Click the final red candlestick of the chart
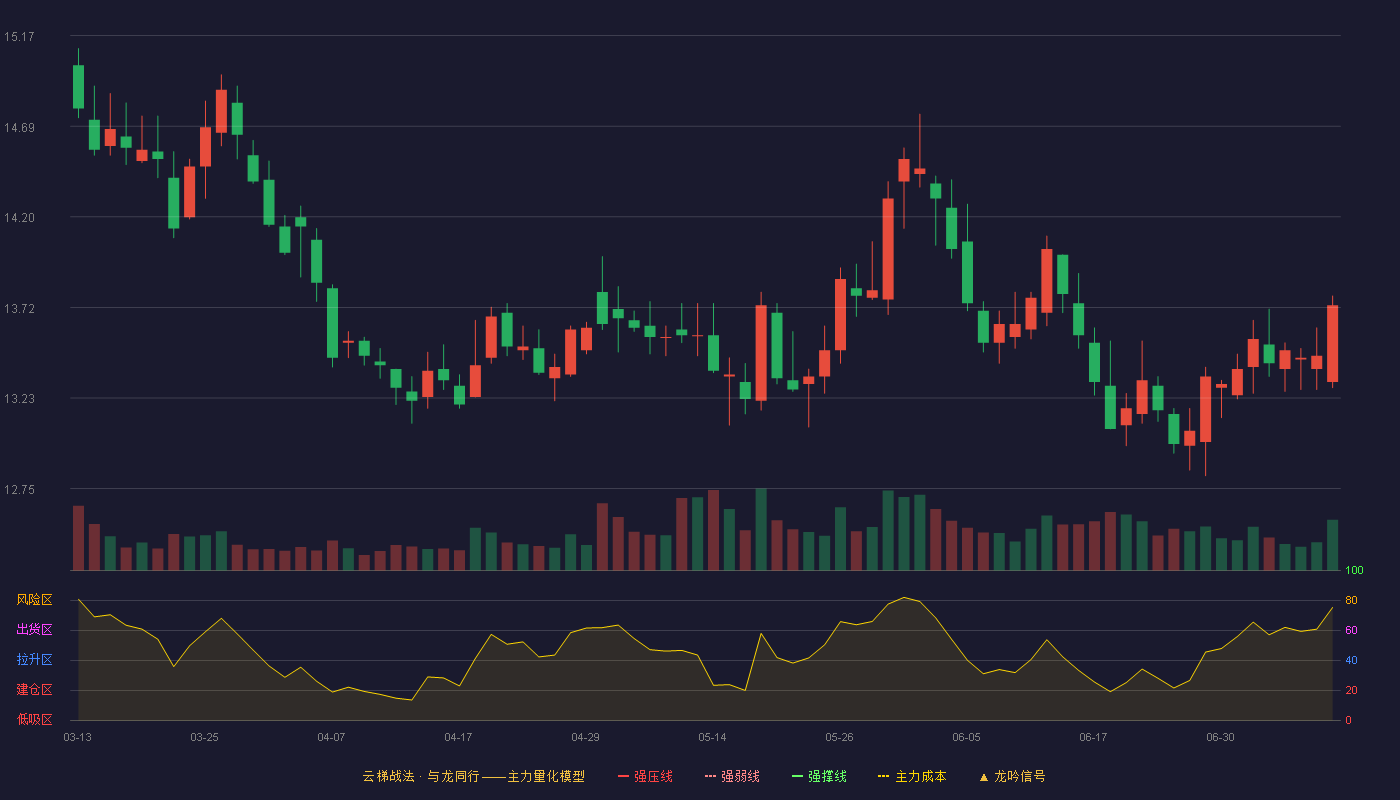The width and height of the screenshot is (1400, 800). (x=1332, y=343)
